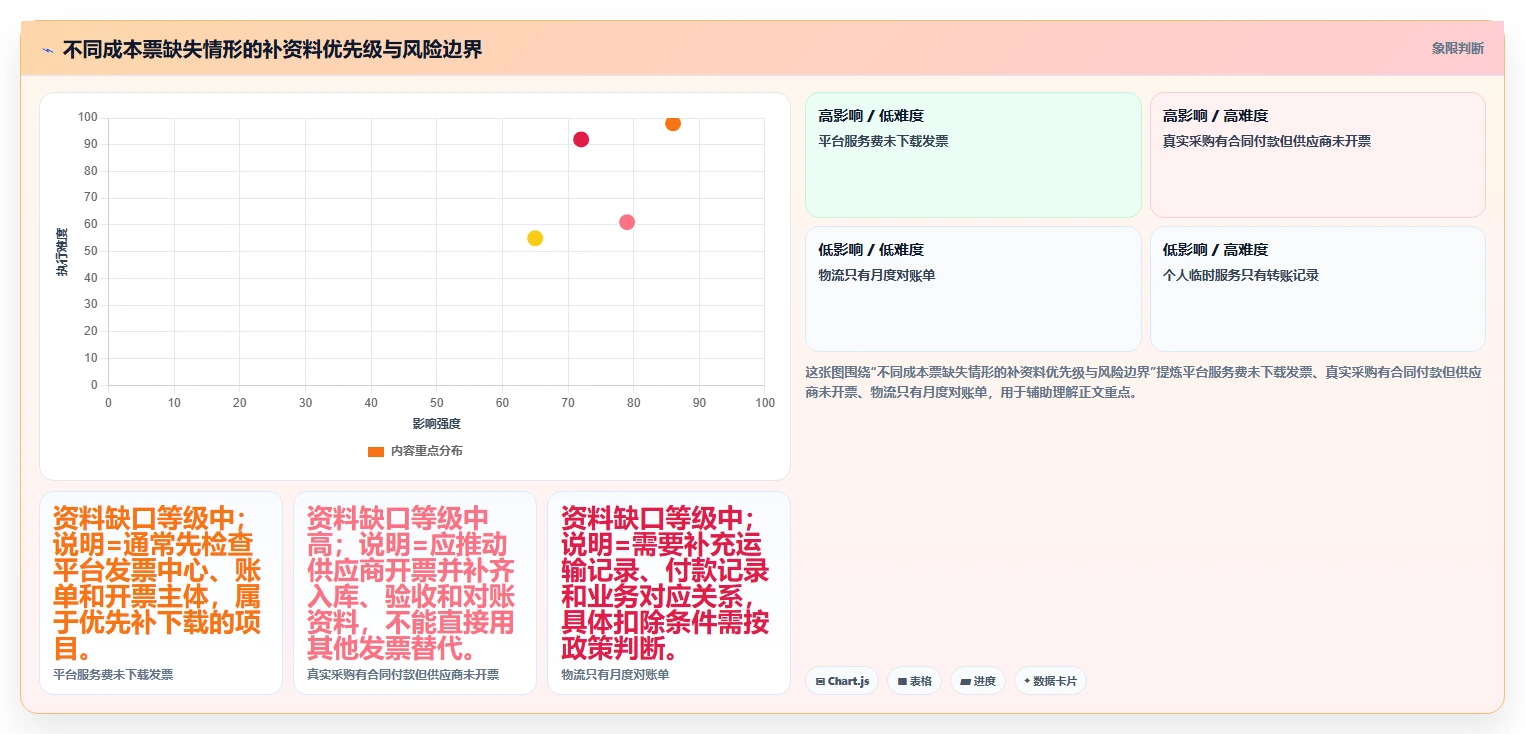Screen dimensions: 1525x734
Task: Click the main title 不同成本票缺失情形
Action: 272,49
